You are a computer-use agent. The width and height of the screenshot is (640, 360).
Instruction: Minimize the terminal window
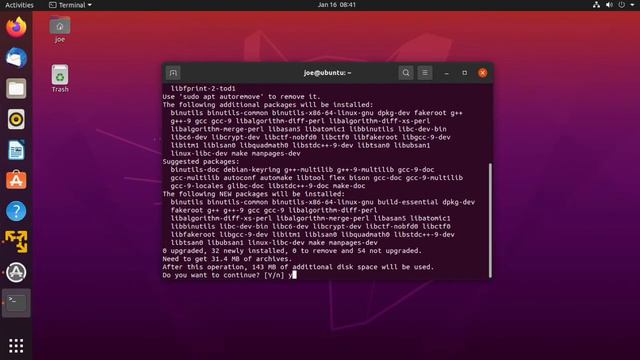(447, 73)
